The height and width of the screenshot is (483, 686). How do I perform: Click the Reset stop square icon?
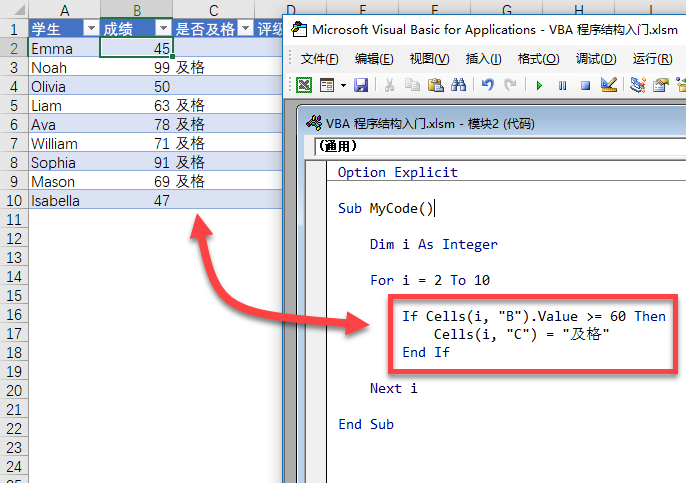coord(585,86)
